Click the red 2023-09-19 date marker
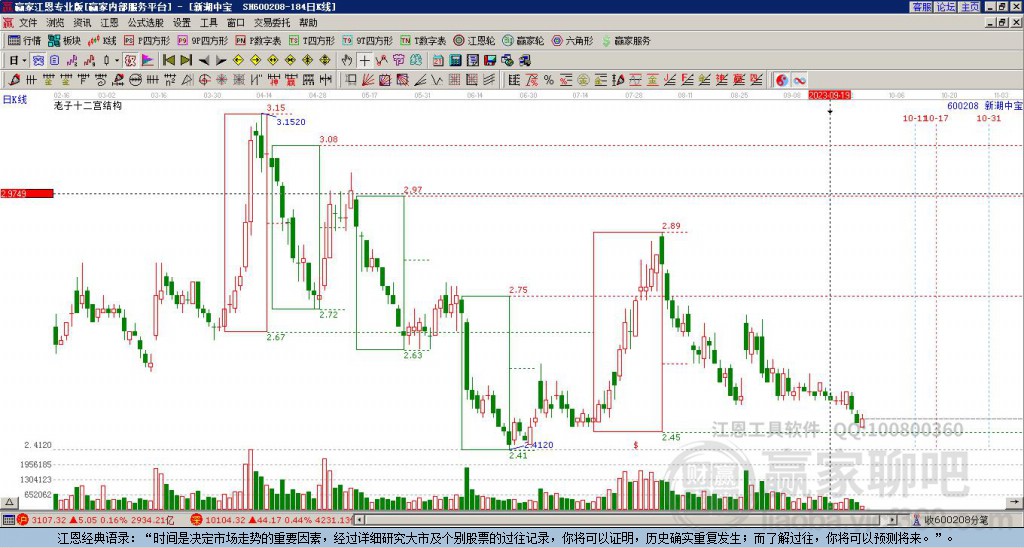1024x548 pixels. [829, 95]
